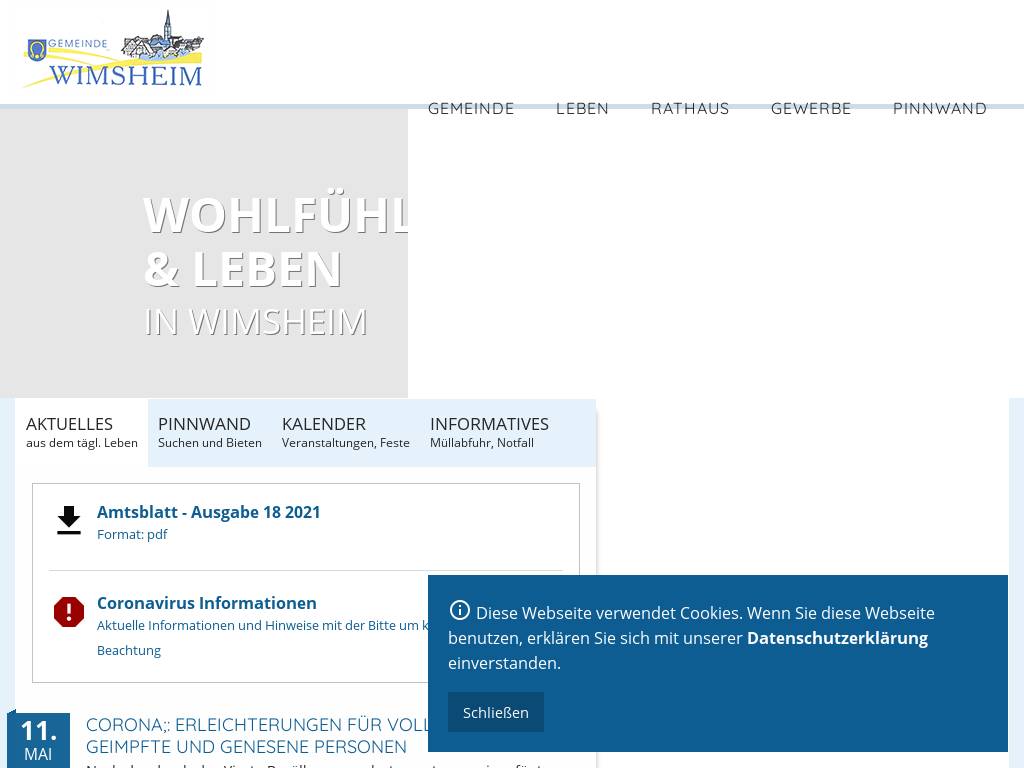Click the red Coronavirus warning icon

[69, 612]
